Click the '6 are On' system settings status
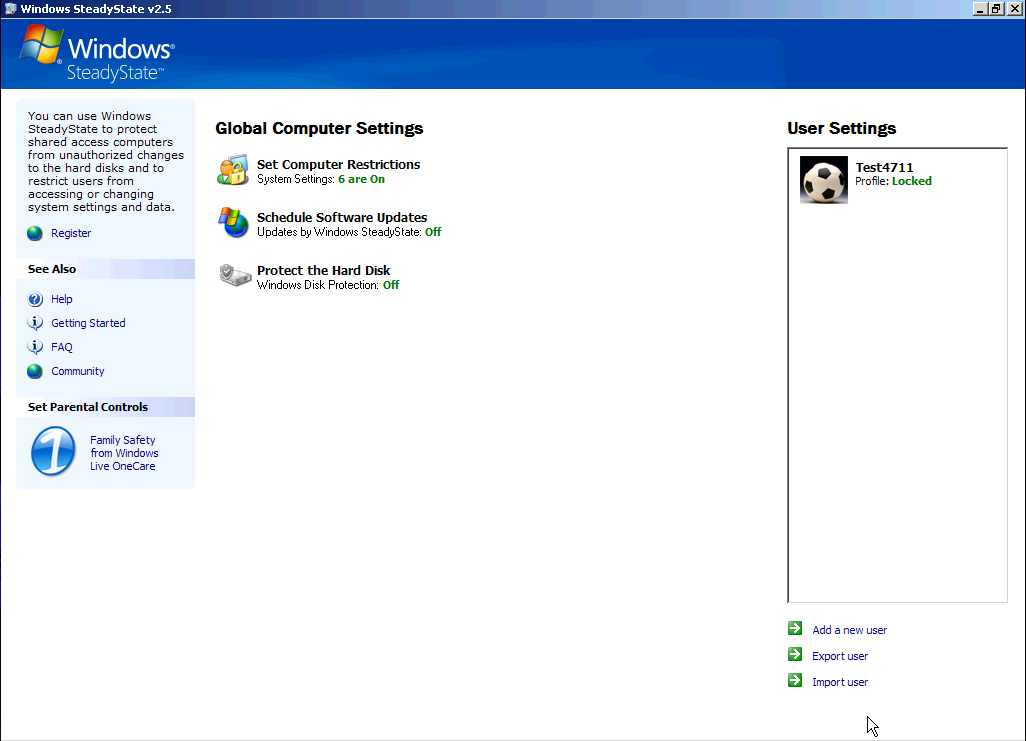1026x741 pixels. (361, 179)
